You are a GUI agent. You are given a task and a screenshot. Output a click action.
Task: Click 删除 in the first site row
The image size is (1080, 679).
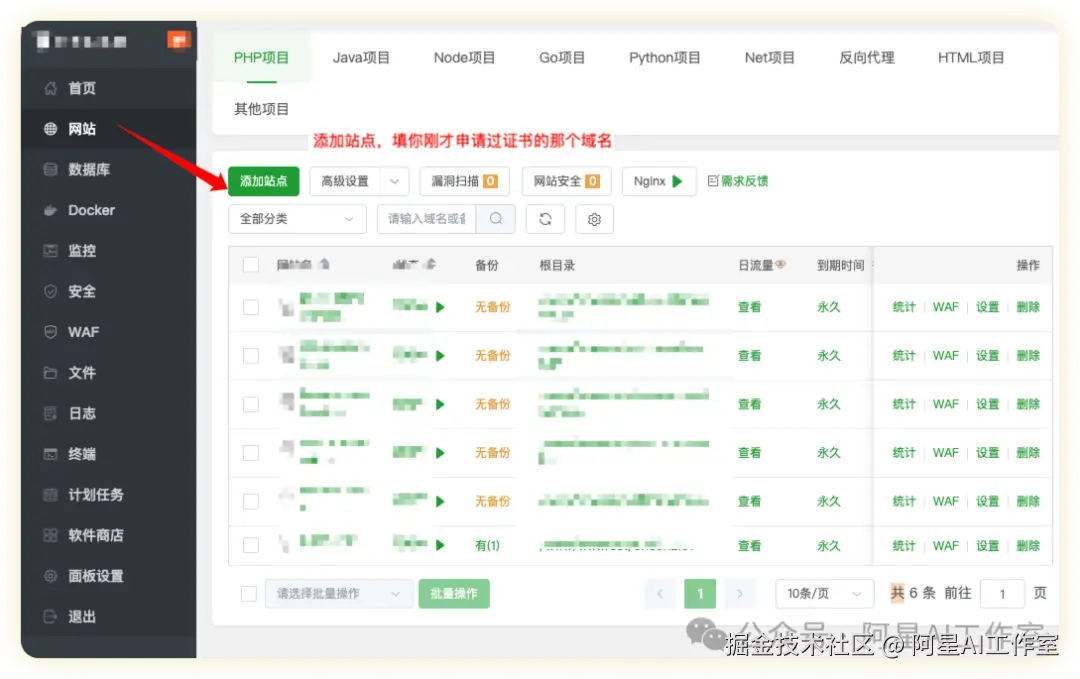(x=1028, y=307)
